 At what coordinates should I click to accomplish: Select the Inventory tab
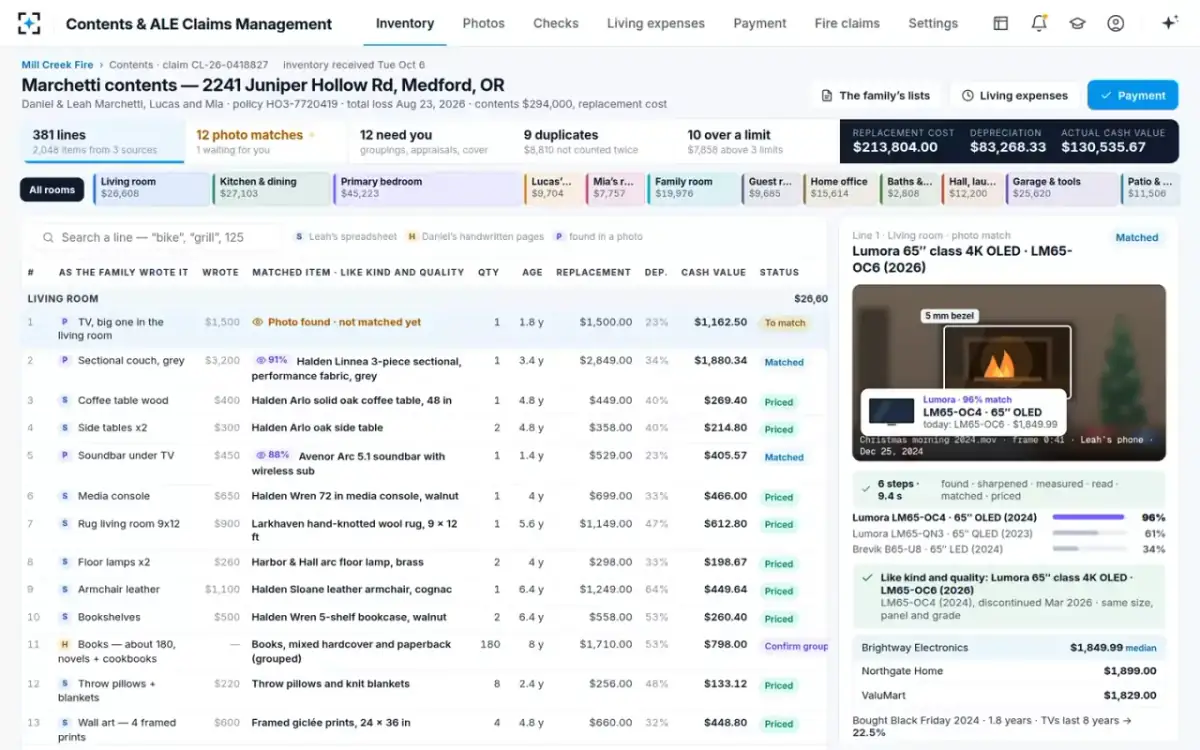point(405,23)
